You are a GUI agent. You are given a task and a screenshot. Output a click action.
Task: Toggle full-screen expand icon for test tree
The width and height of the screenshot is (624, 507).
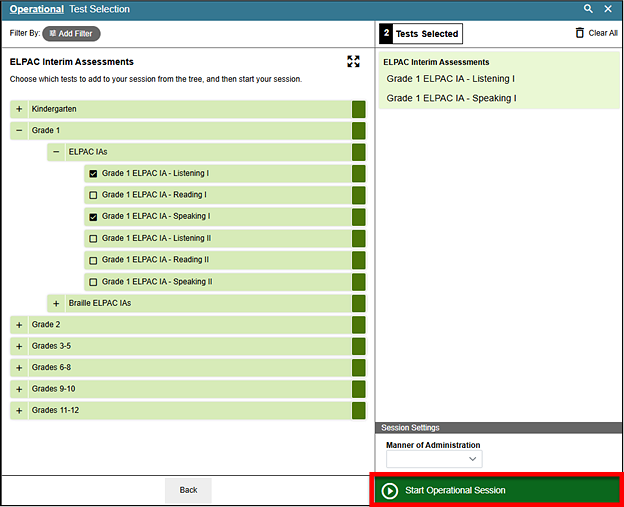(353, 61)
